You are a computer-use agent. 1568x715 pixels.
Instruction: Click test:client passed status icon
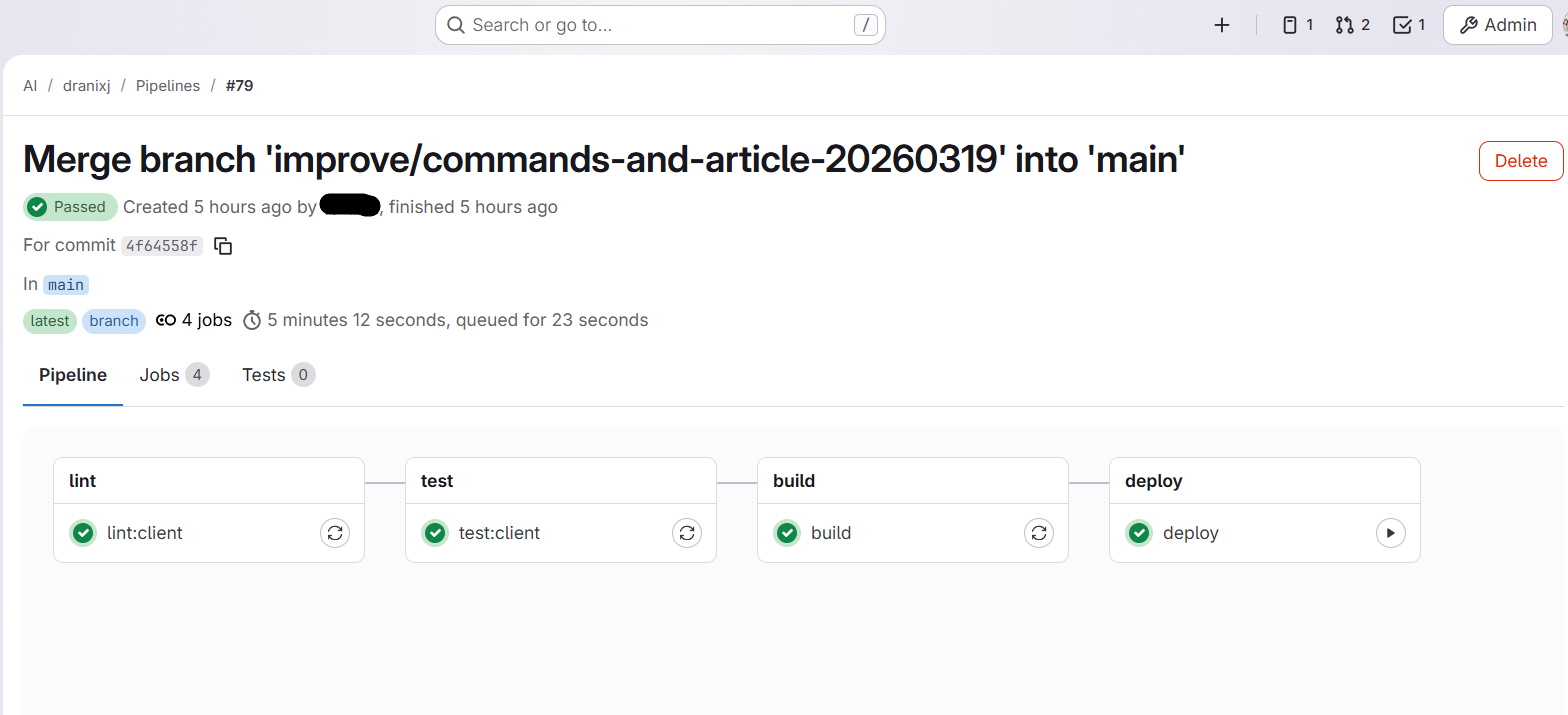(x=435, y=533)
